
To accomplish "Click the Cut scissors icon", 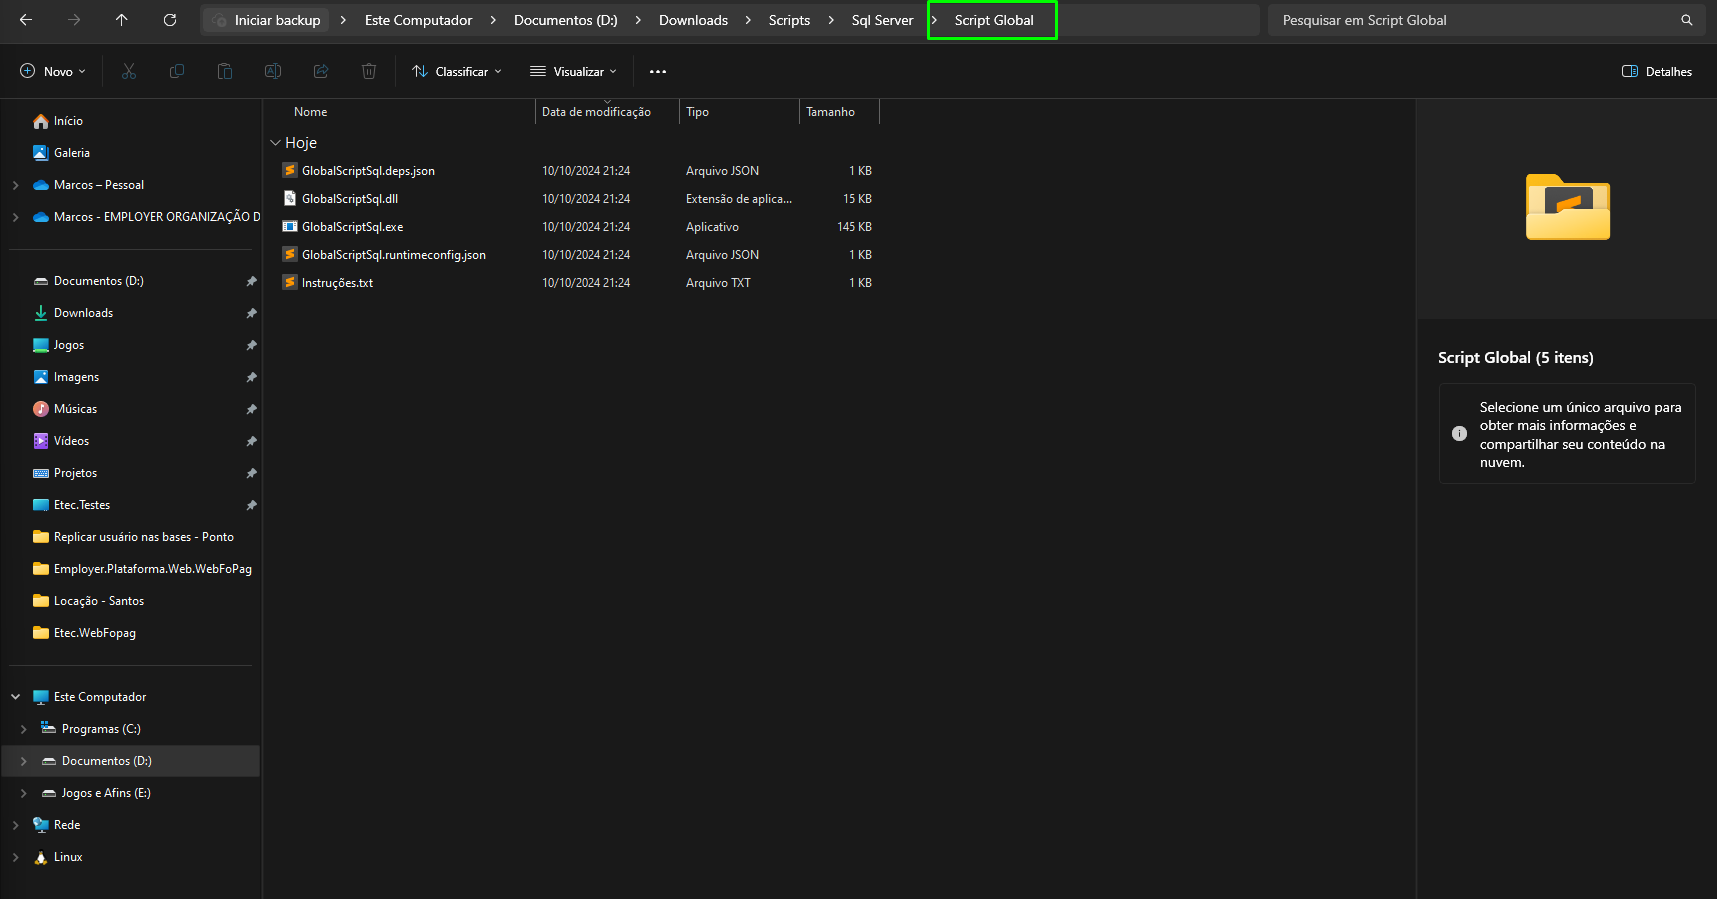I will click(x=129, y=71).
